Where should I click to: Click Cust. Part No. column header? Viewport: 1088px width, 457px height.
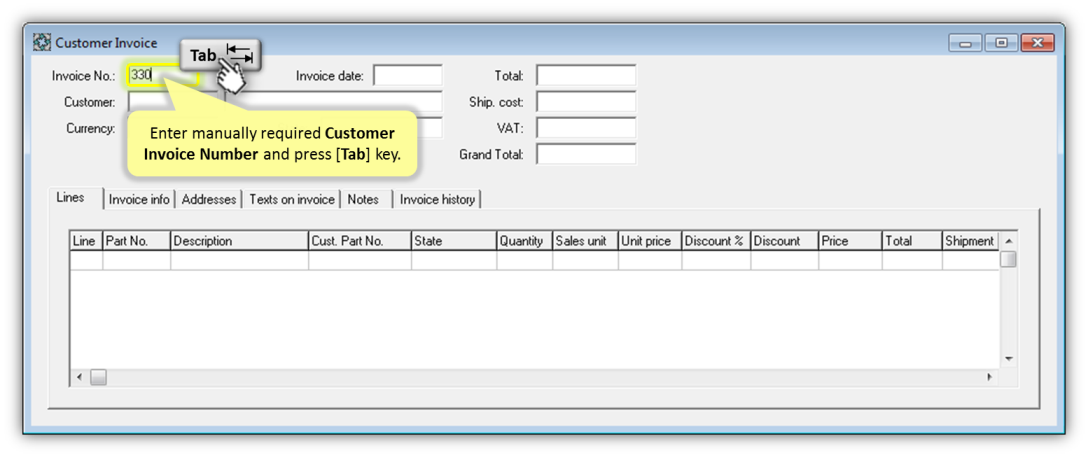coord(360,241)
